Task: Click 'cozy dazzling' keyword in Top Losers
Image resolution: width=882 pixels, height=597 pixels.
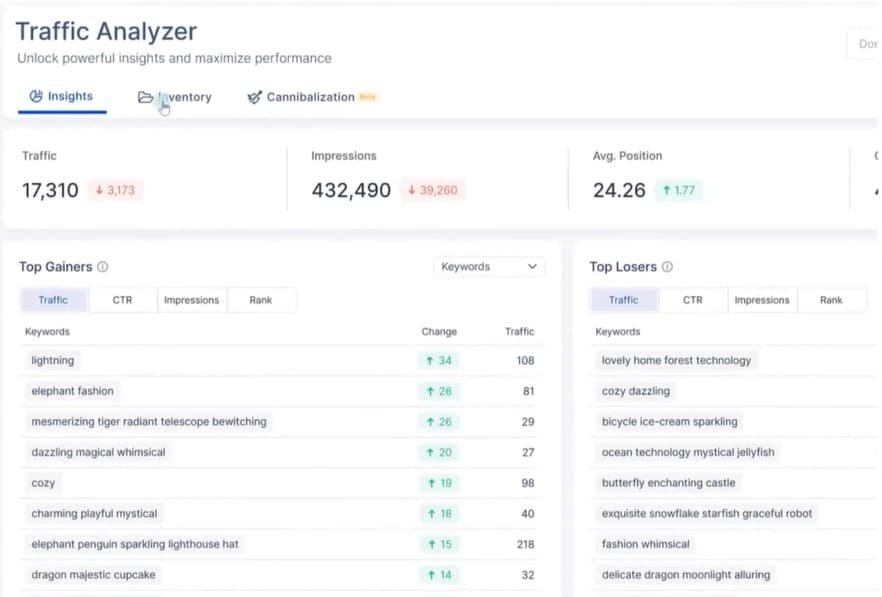Action: (636, 391)
